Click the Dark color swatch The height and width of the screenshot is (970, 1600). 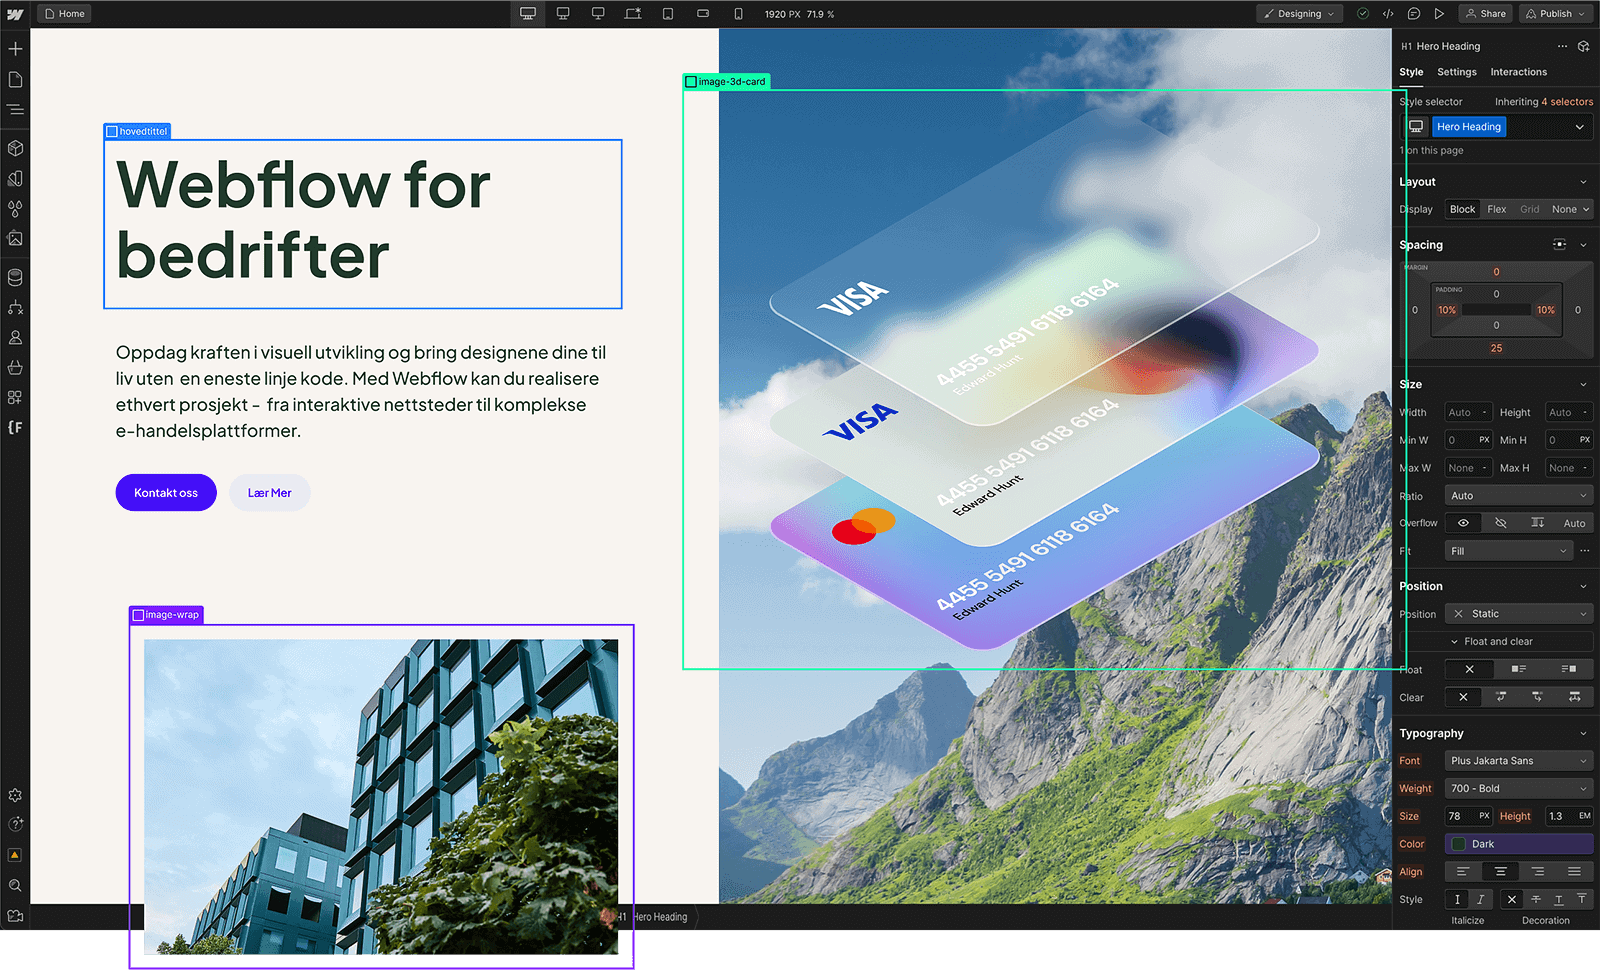[1459, 844]
